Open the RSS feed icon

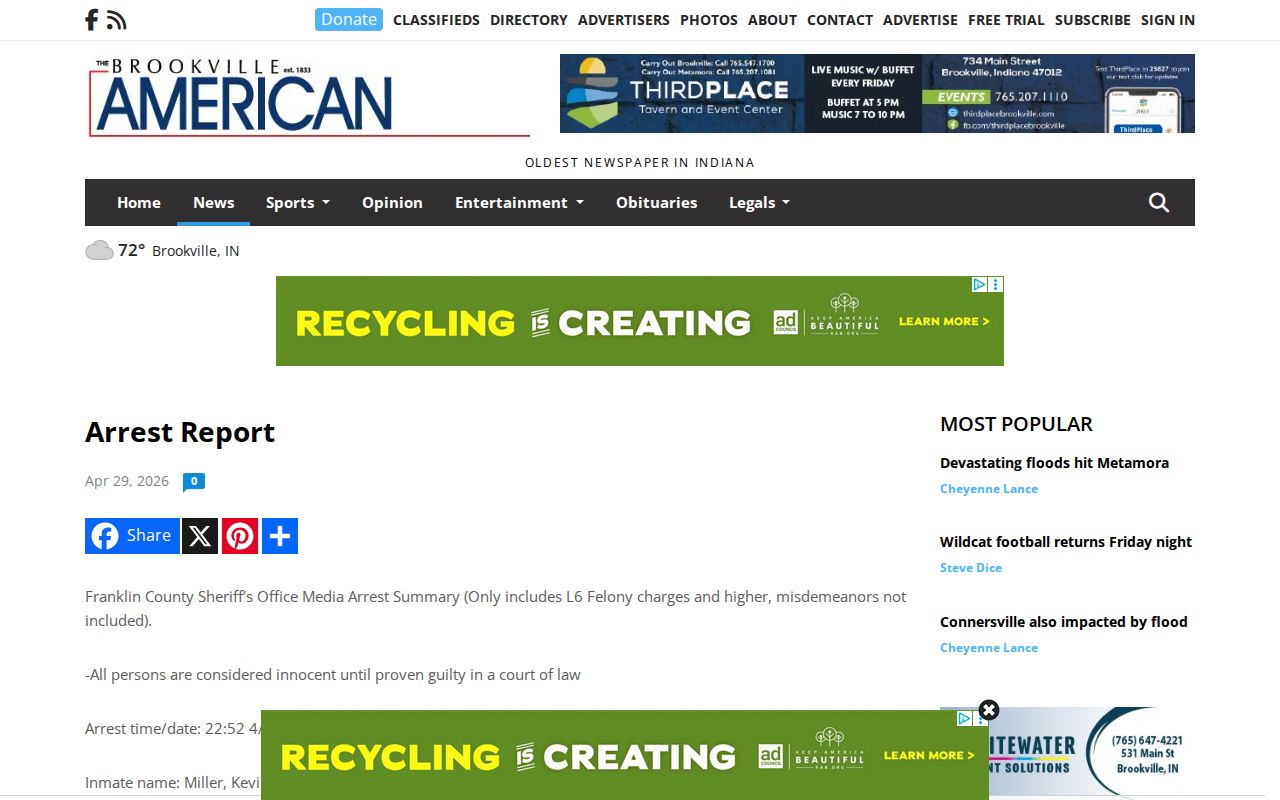[x=117, y=20]
